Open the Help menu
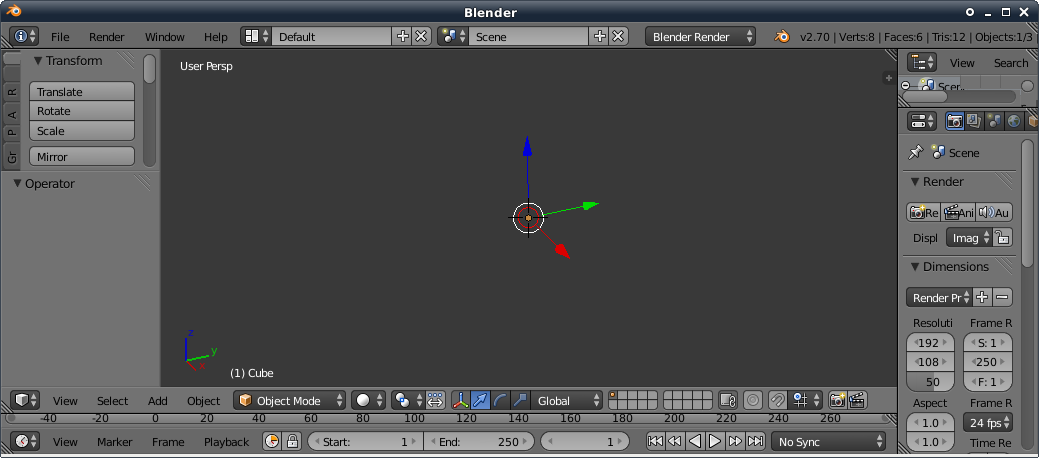This screenshot has width=1039, height=458. [x=215, y=37]
